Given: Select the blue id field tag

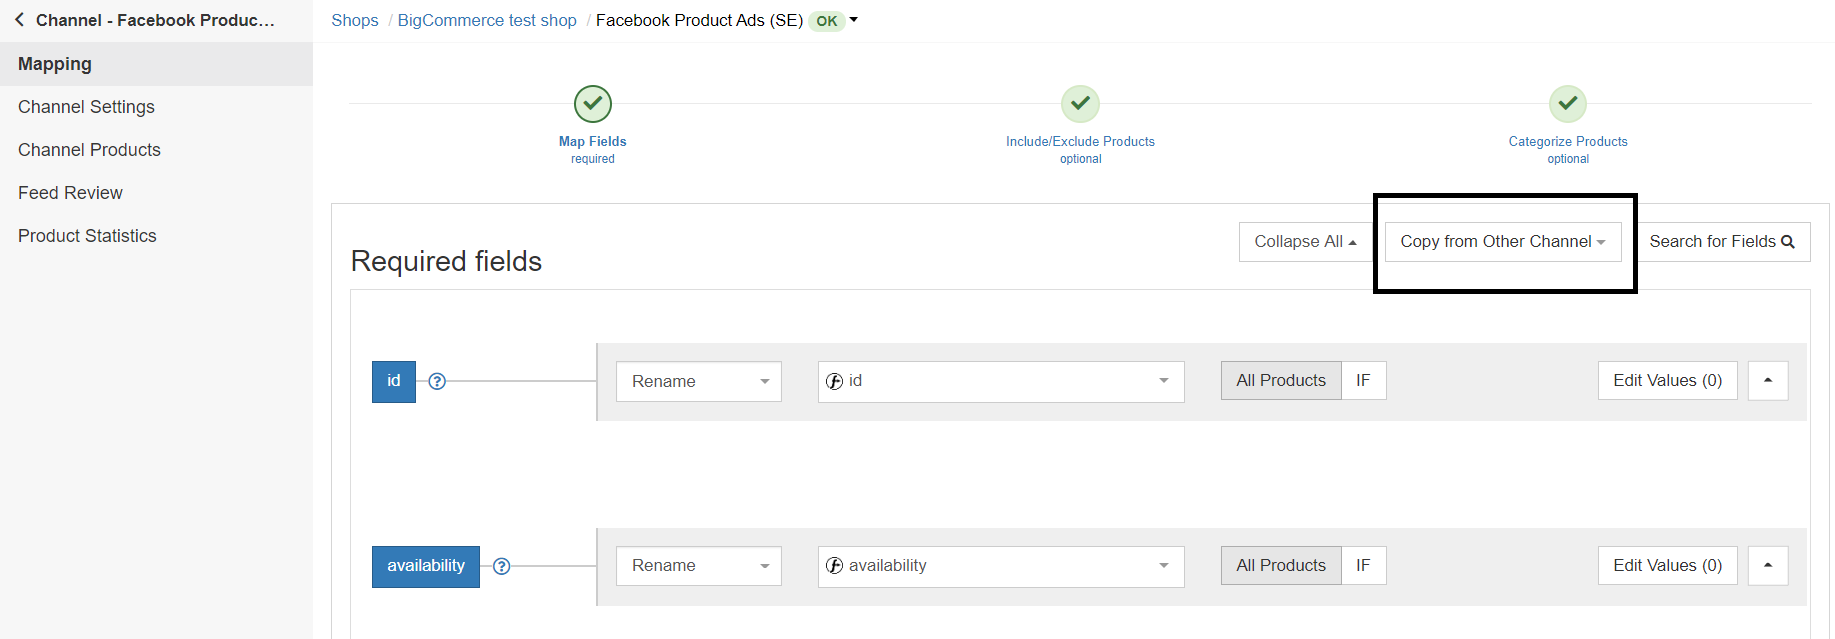Looking at the screenshot, I should (x=394, y=382).
